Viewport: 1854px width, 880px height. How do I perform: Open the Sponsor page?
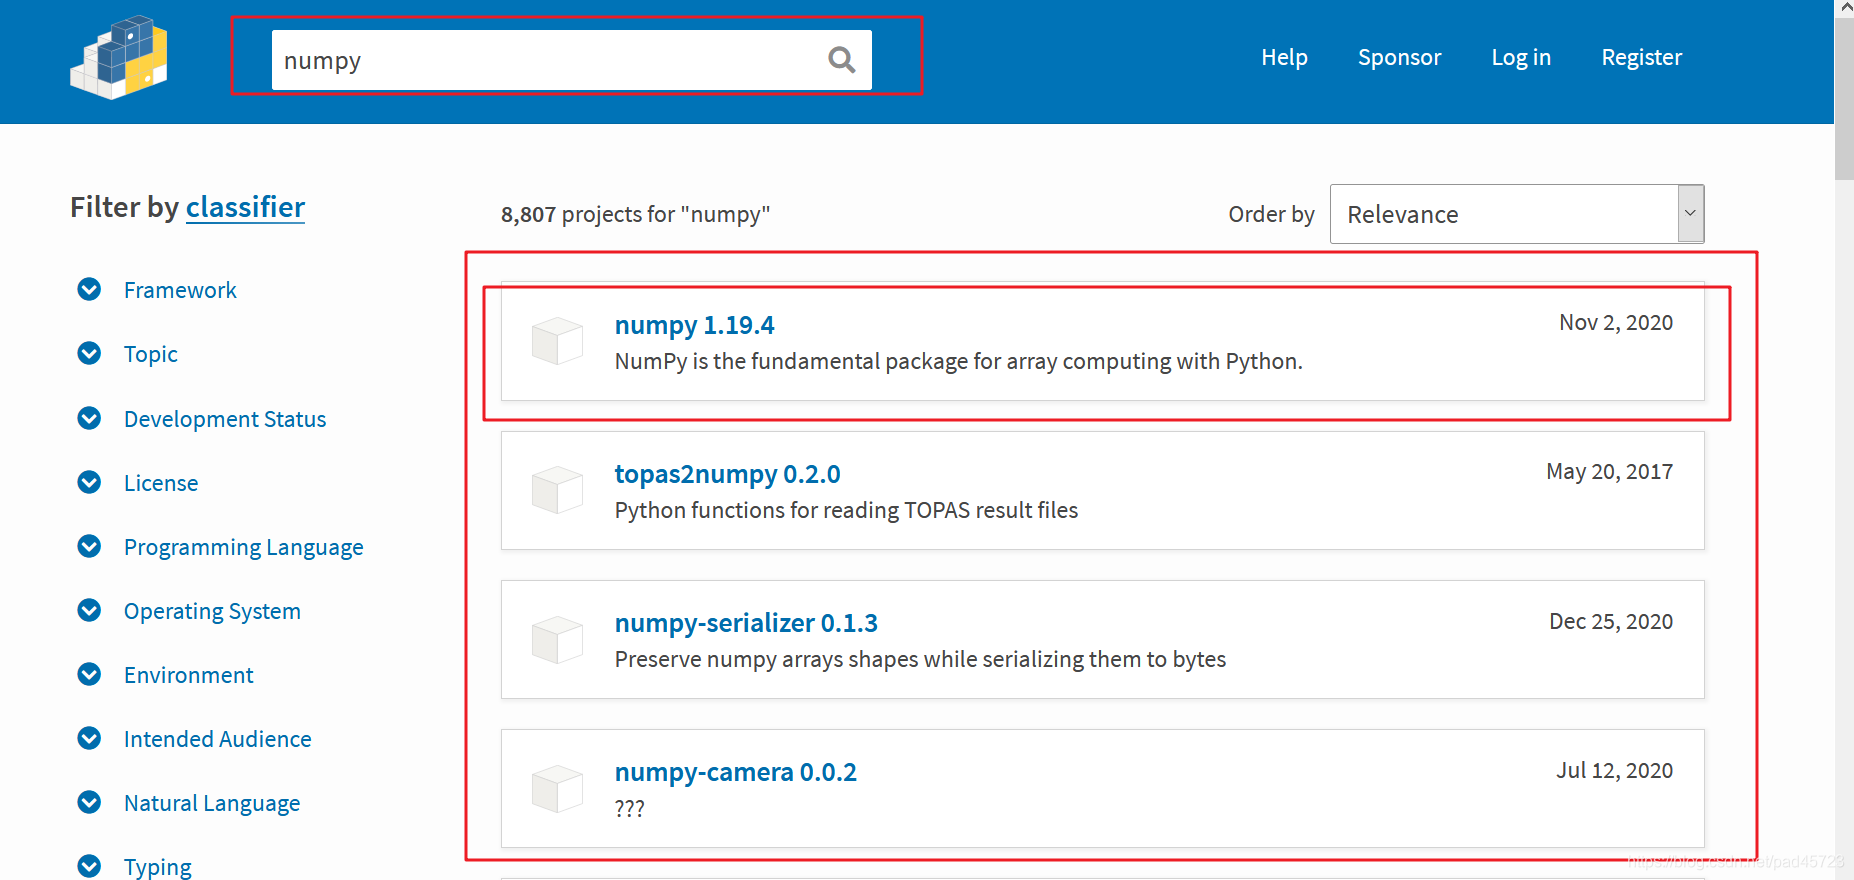click(x=1399, y=57)
